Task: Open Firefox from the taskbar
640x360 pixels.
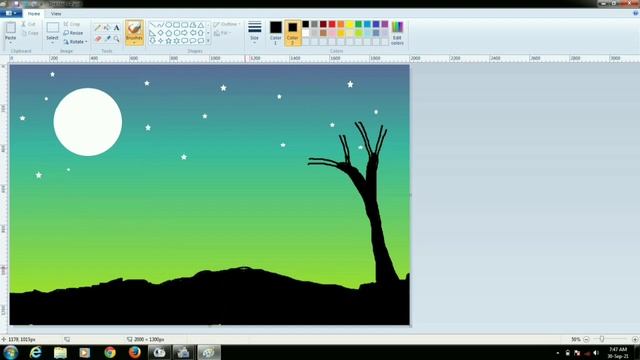Action: [134, 352]
